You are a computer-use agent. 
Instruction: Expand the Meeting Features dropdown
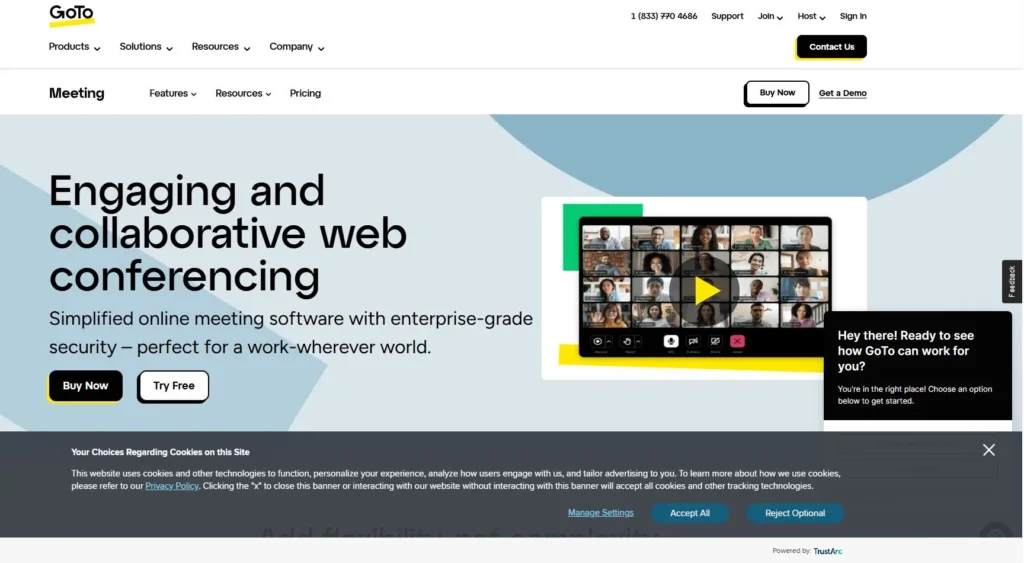tap(172, 93)
